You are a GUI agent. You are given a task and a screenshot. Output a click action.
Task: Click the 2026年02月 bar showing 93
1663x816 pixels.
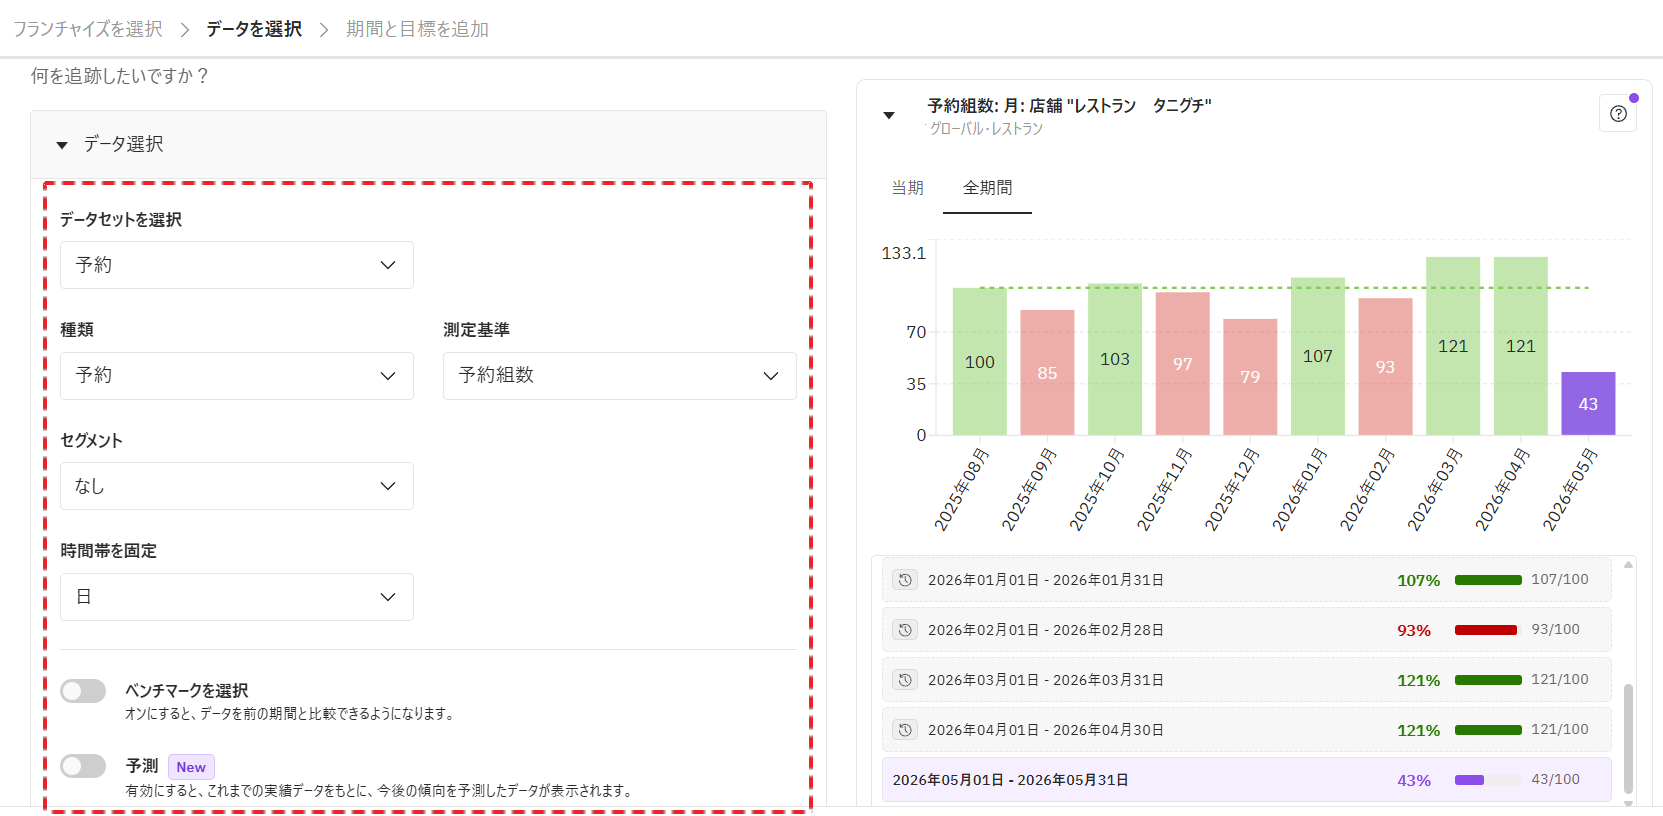(x=1385, y=366)
